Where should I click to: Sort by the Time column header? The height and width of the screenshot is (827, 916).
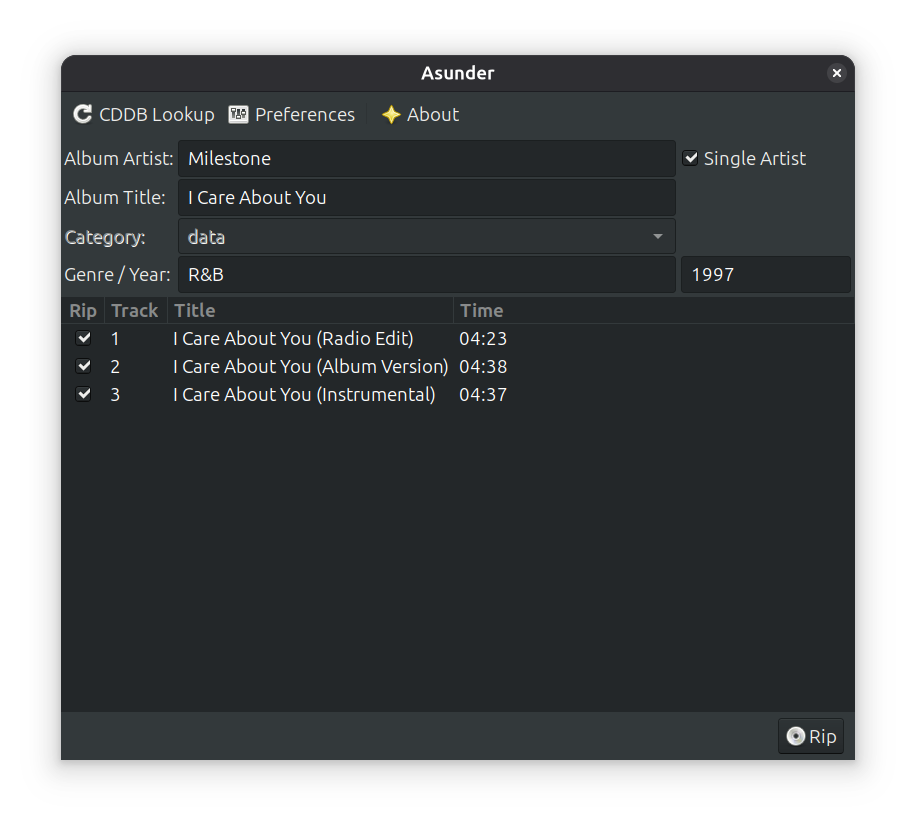tap(654, 310)
